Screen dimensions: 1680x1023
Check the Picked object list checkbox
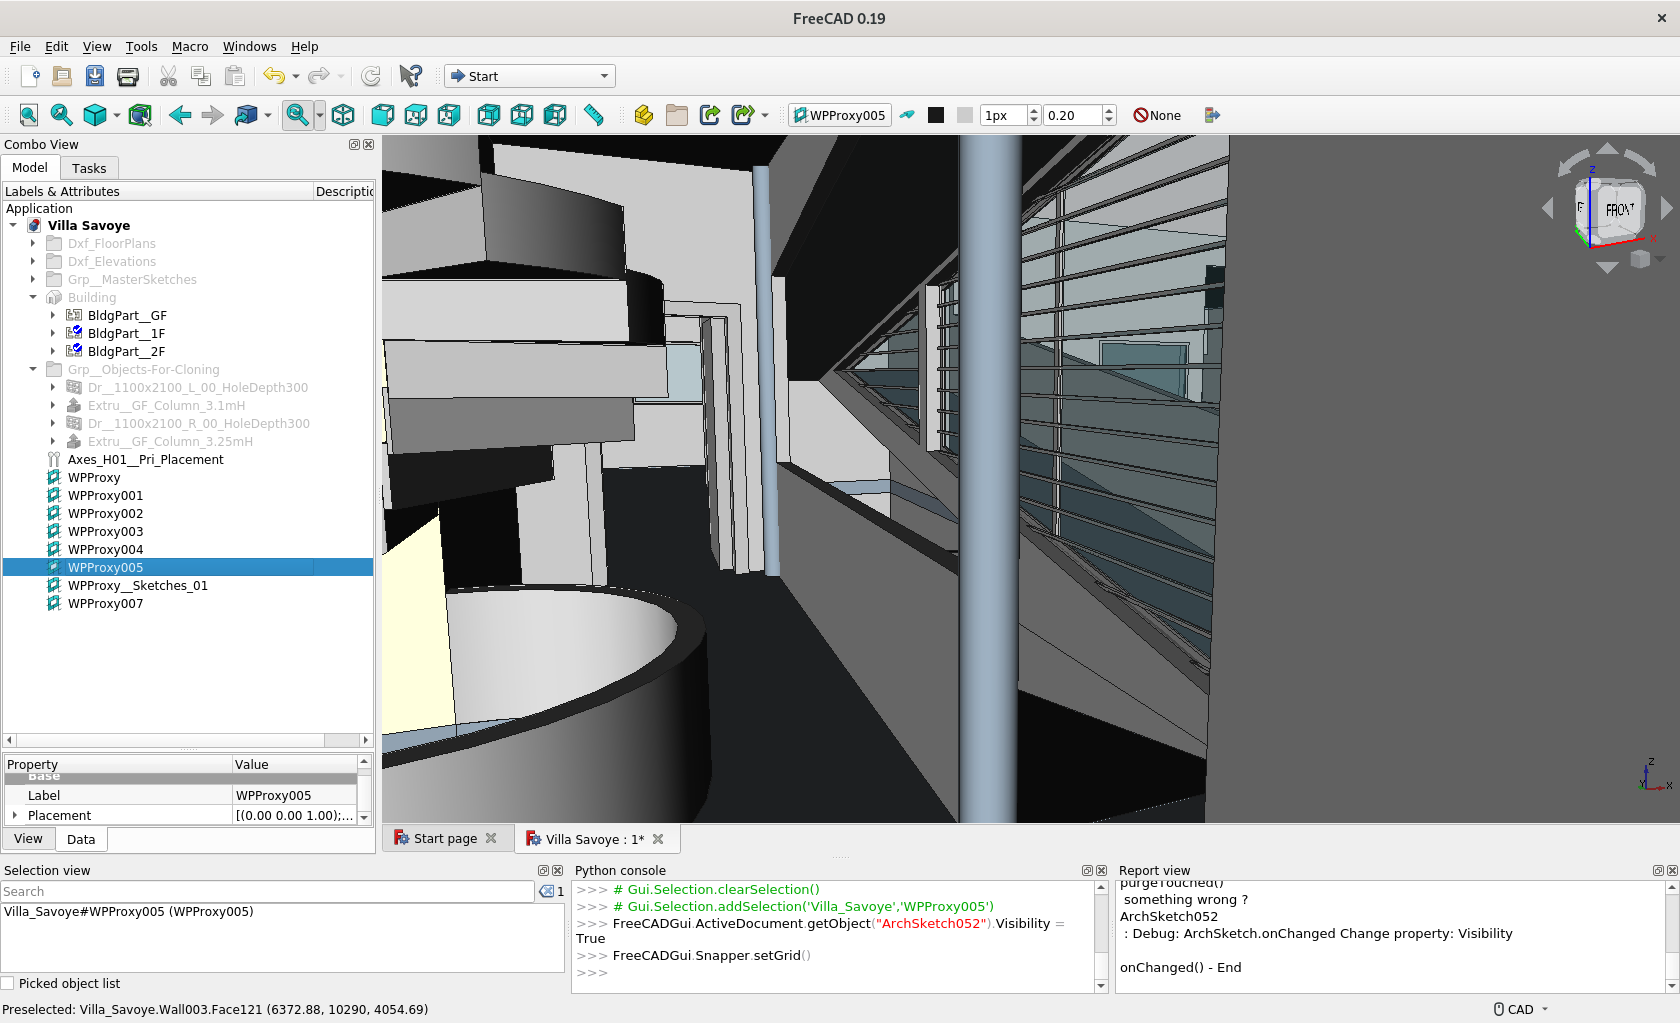tap(8, 984)
